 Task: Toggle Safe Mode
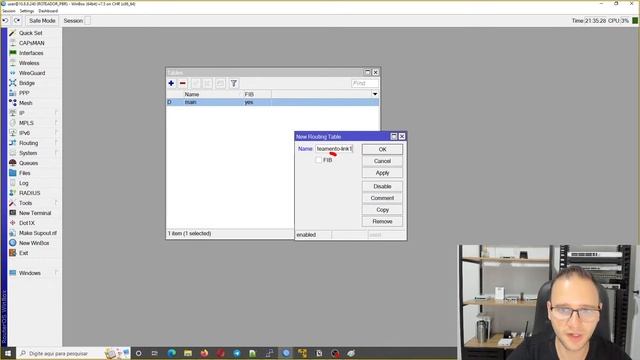[x=42, y=20]
